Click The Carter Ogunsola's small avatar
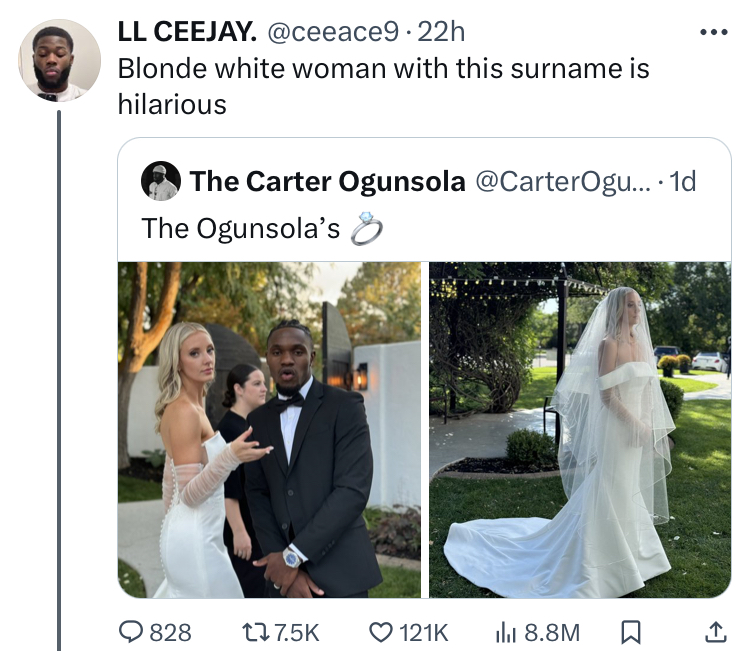750x651 pixels. coord(161,181)
